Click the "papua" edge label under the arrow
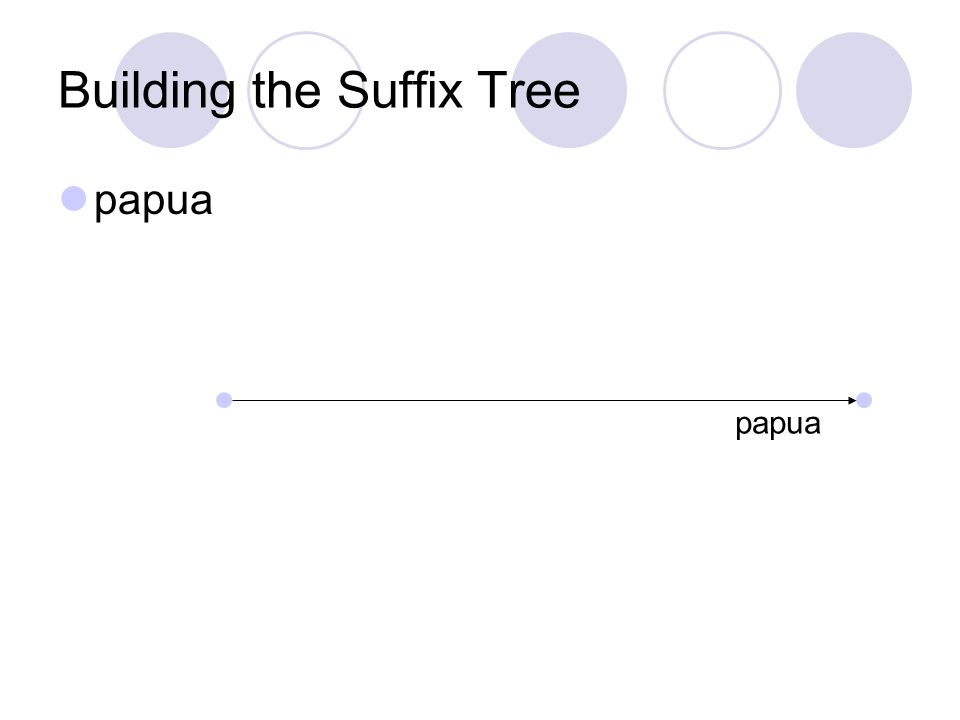The height and width of the screenshot is (720, 960). [x=778, y=425]
